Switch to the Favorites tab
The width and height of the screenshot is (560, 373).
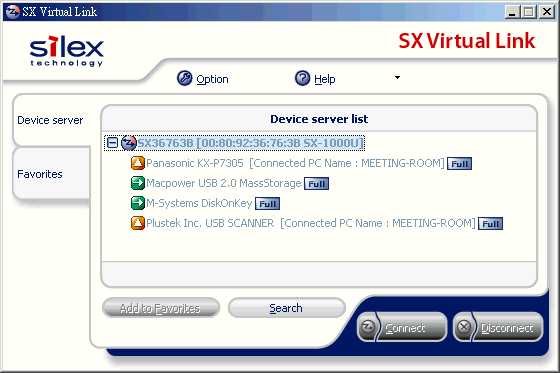coord(50,174)
